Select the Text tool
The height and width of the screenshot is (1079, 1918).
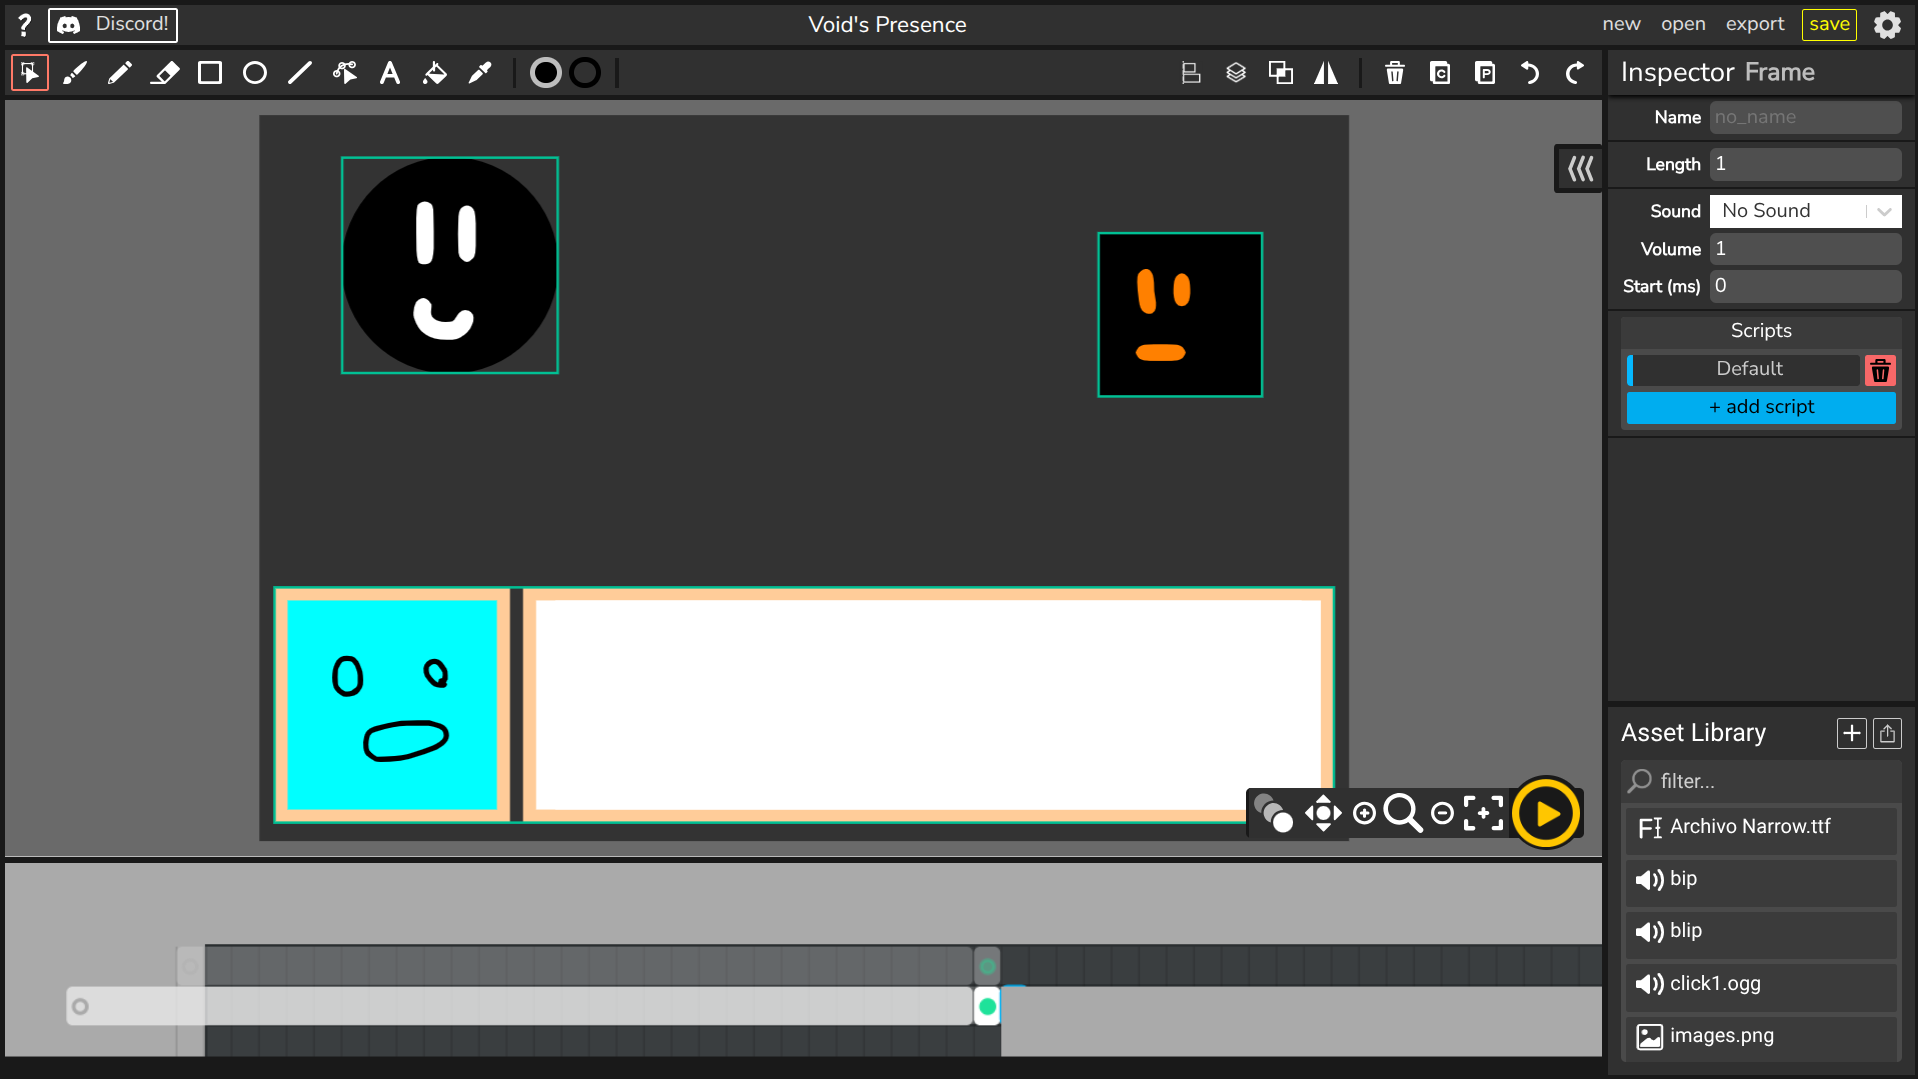[390, 73]
